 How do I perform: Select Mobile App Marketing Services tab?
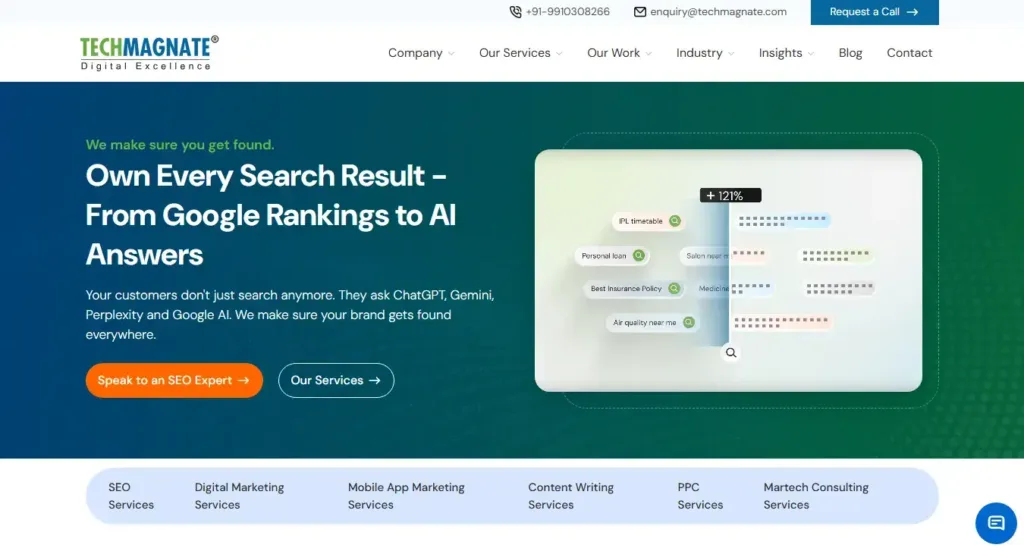[x=406, y=496]
